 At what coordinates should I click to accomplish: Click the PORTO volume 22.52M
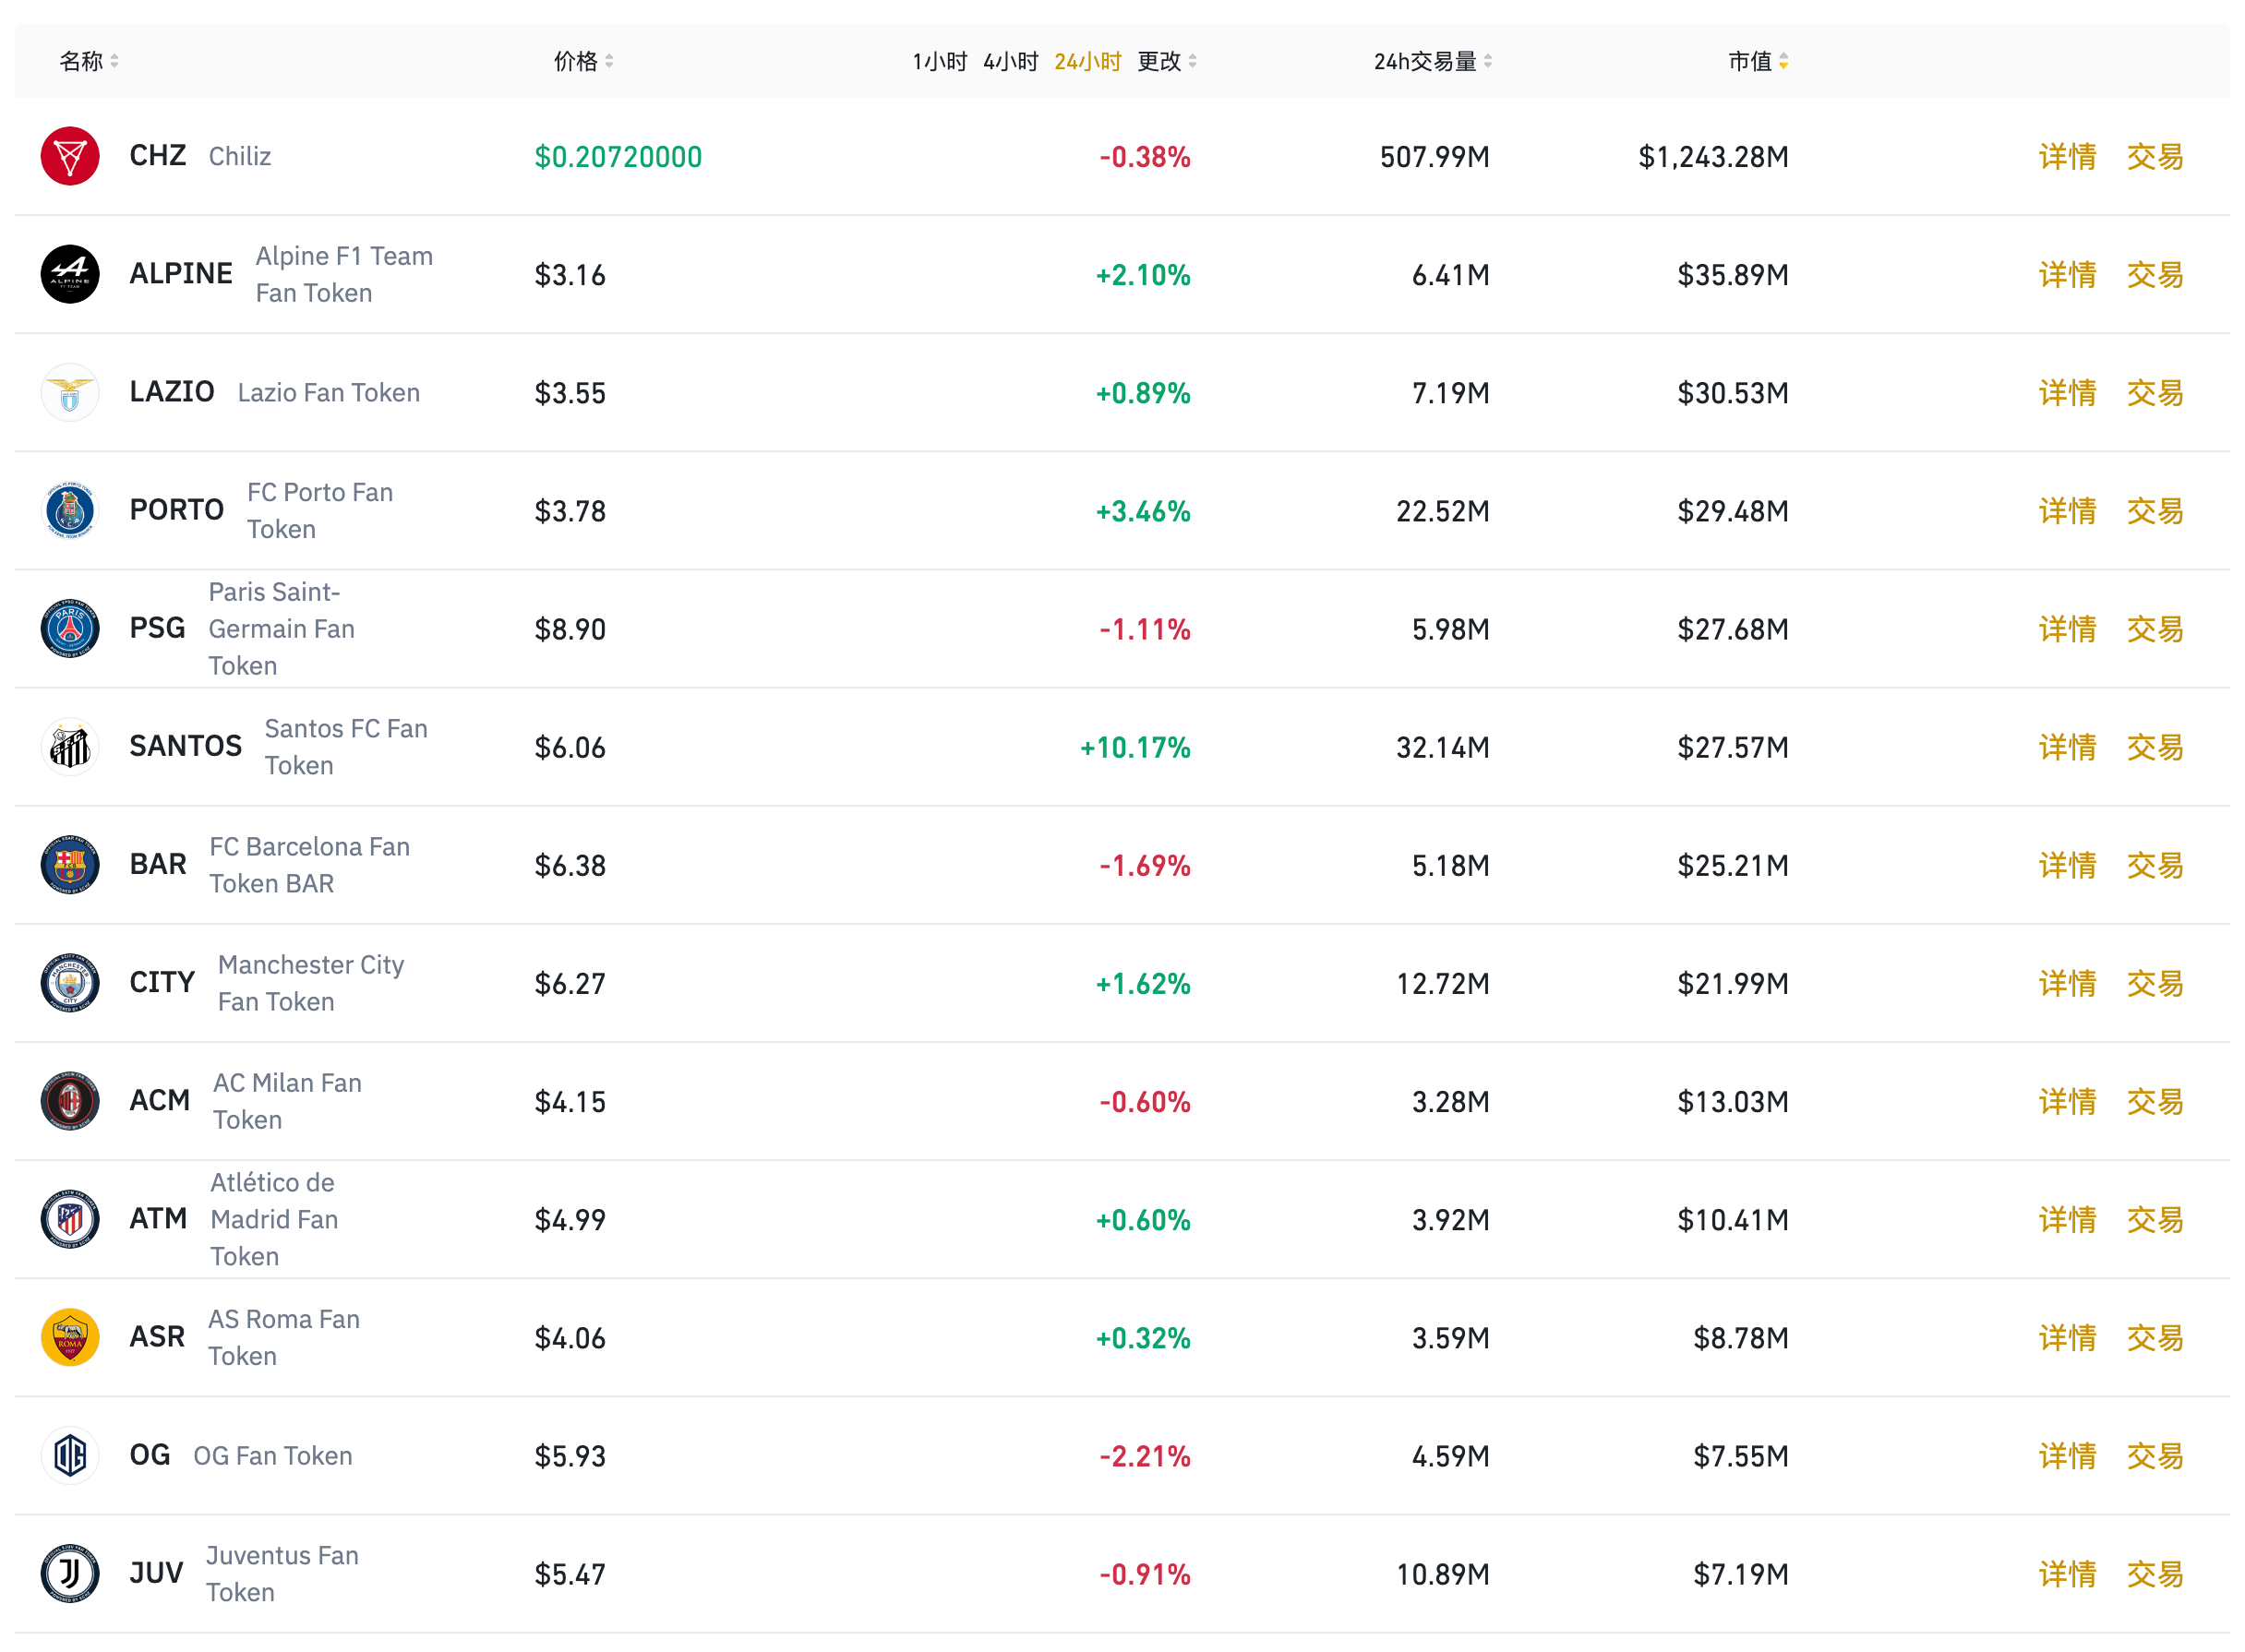coord(1442,511)
